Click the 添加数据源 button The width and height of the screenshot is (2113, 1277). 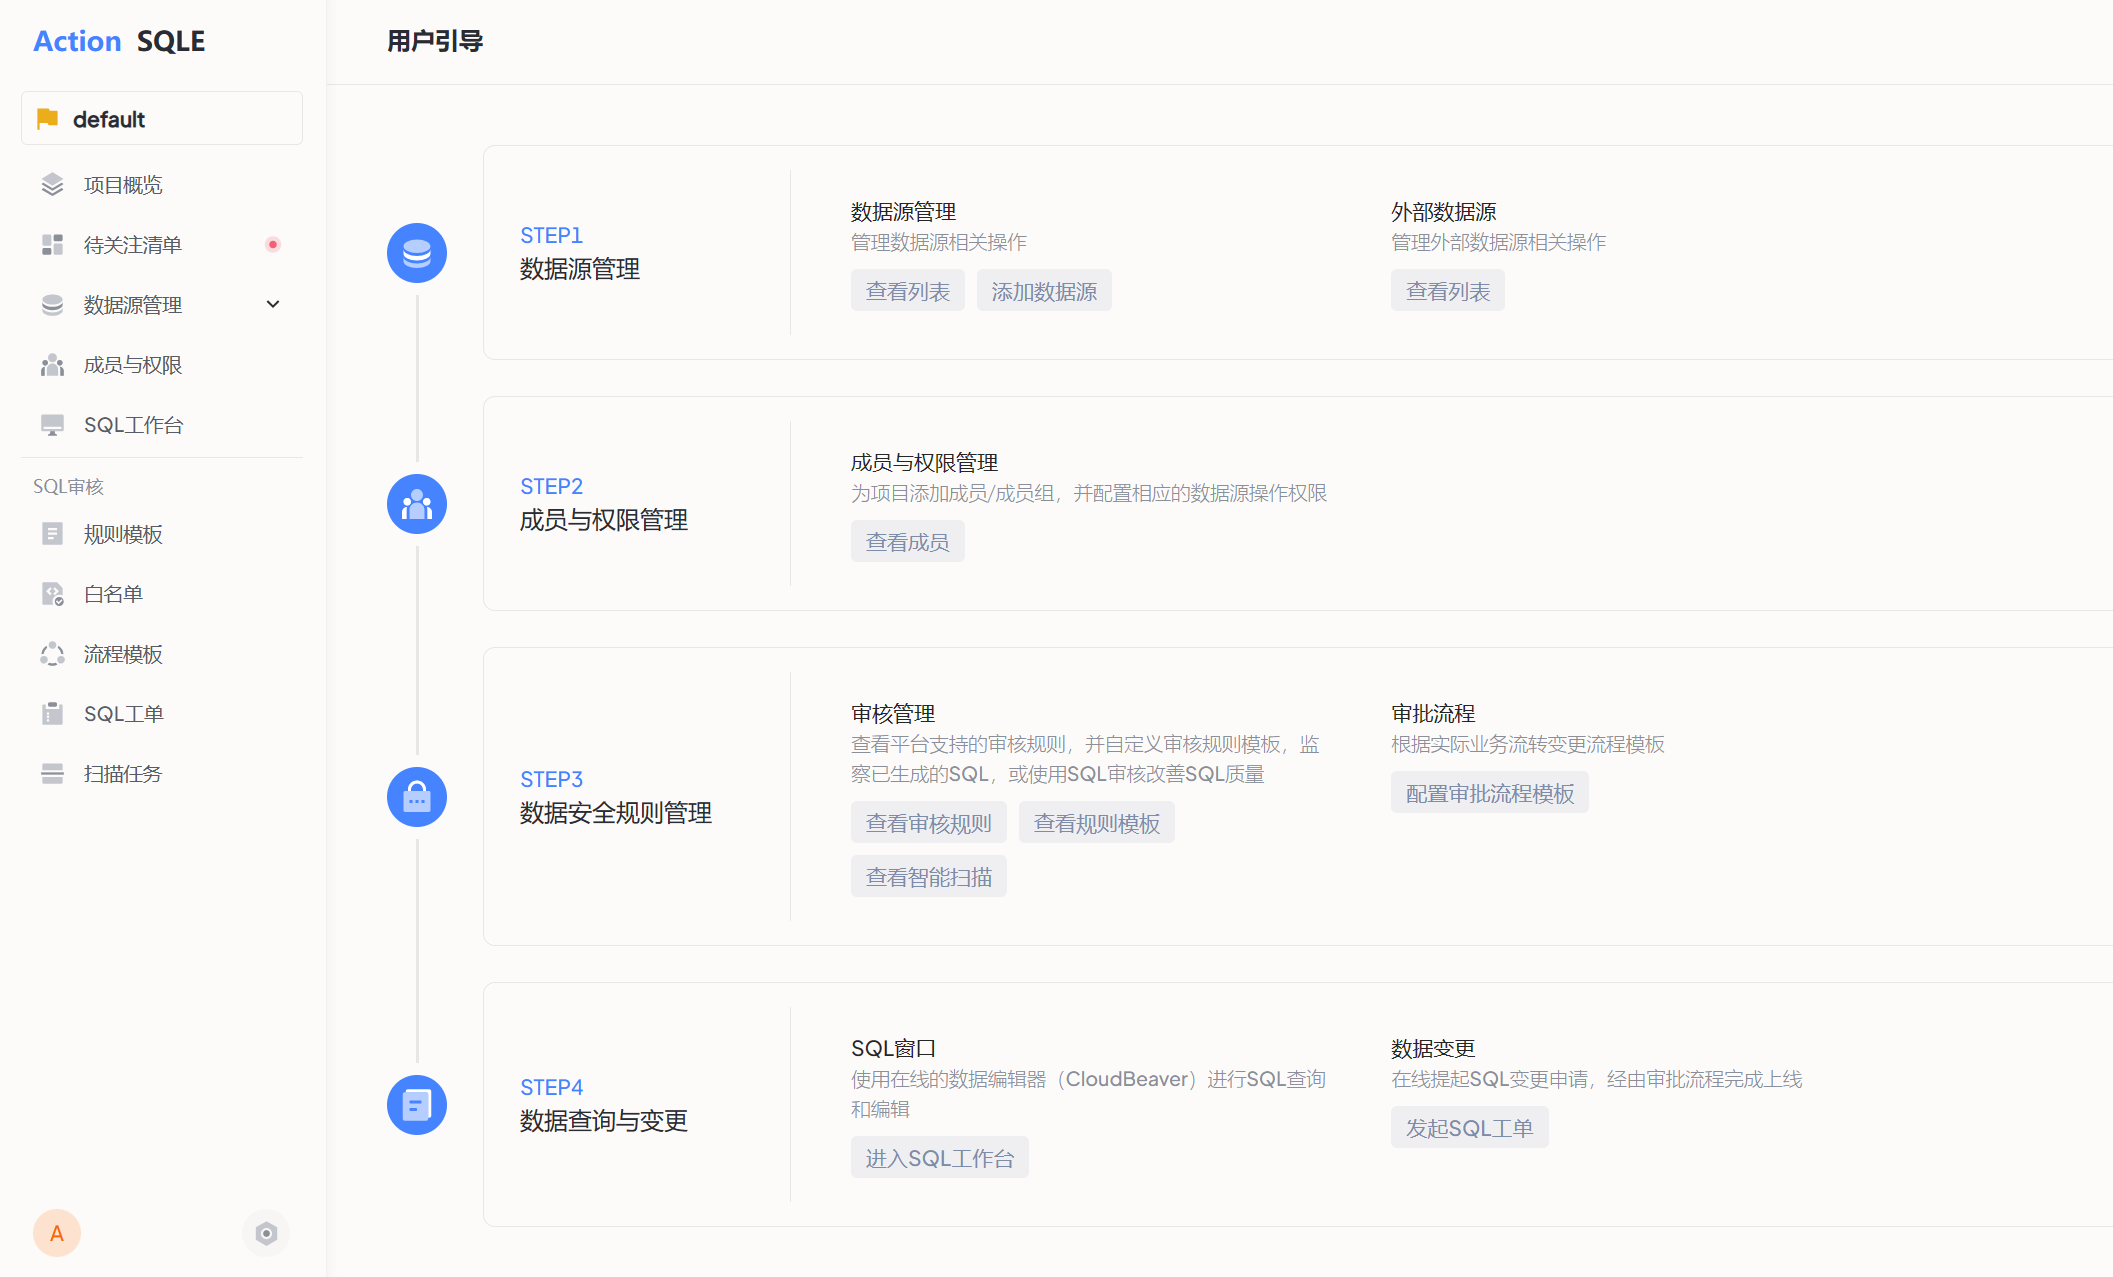[1043, 291]
